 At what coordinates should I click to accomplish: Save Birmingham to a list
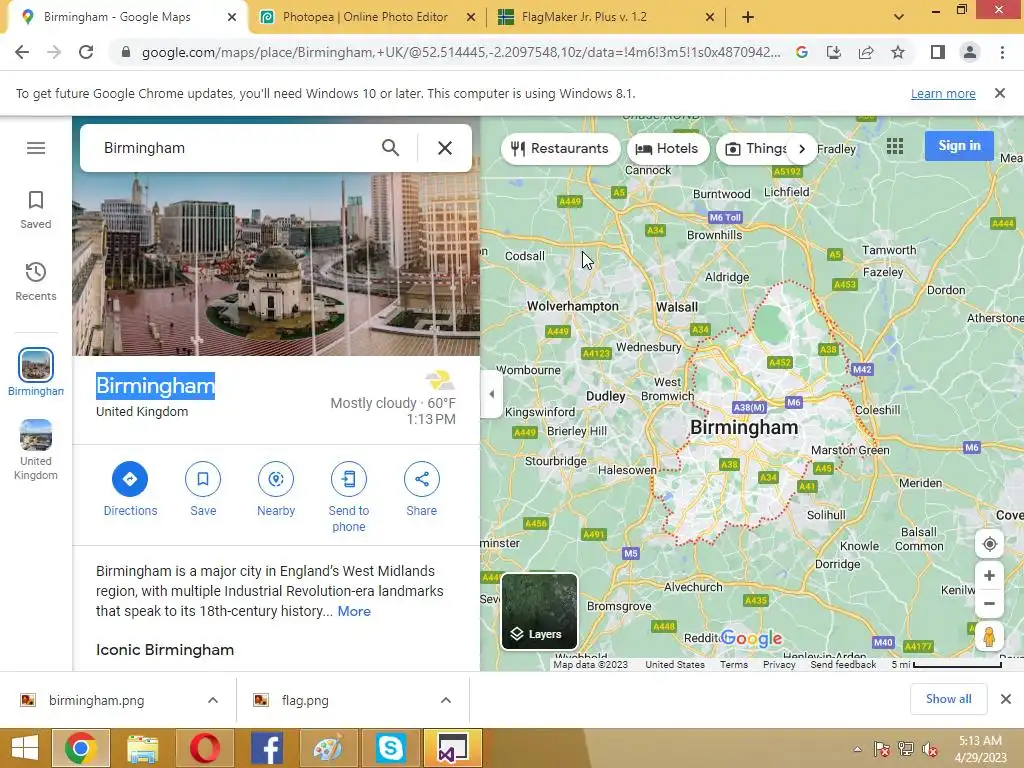click(x=203, y=479)
